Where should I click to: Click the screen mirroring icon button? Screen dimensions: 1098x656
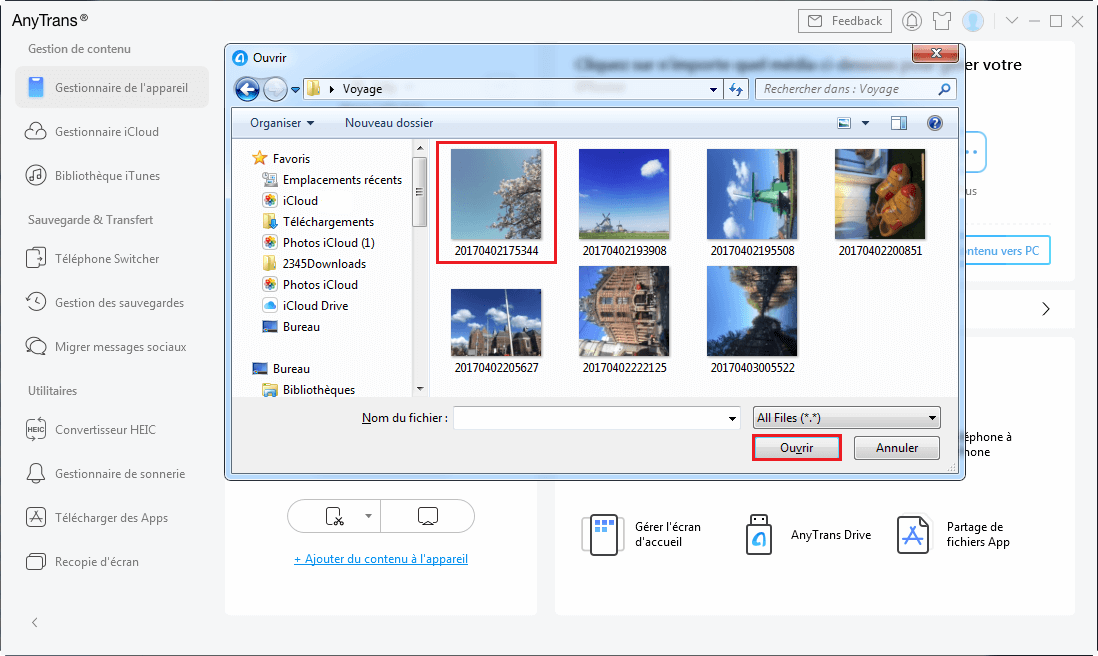[x=428, y=517]
